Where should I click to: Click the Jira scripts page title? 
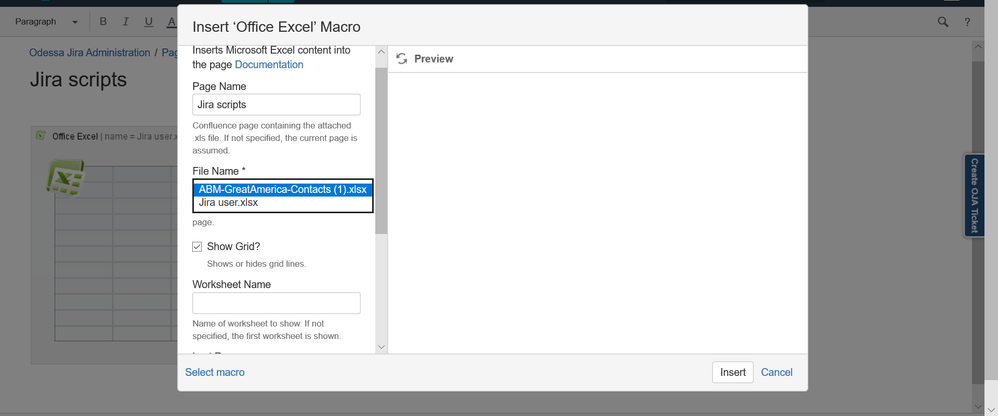[78, 80]
